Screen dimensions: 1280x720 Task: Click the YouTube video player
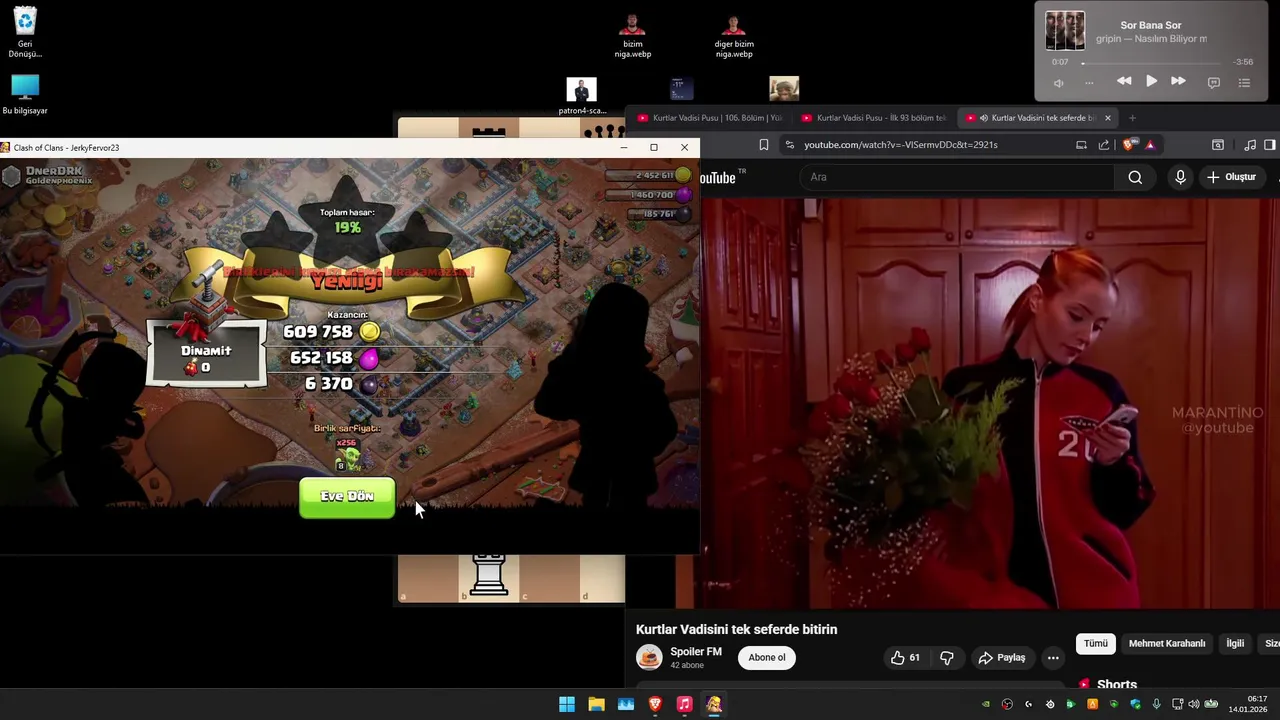coord(990,402)
